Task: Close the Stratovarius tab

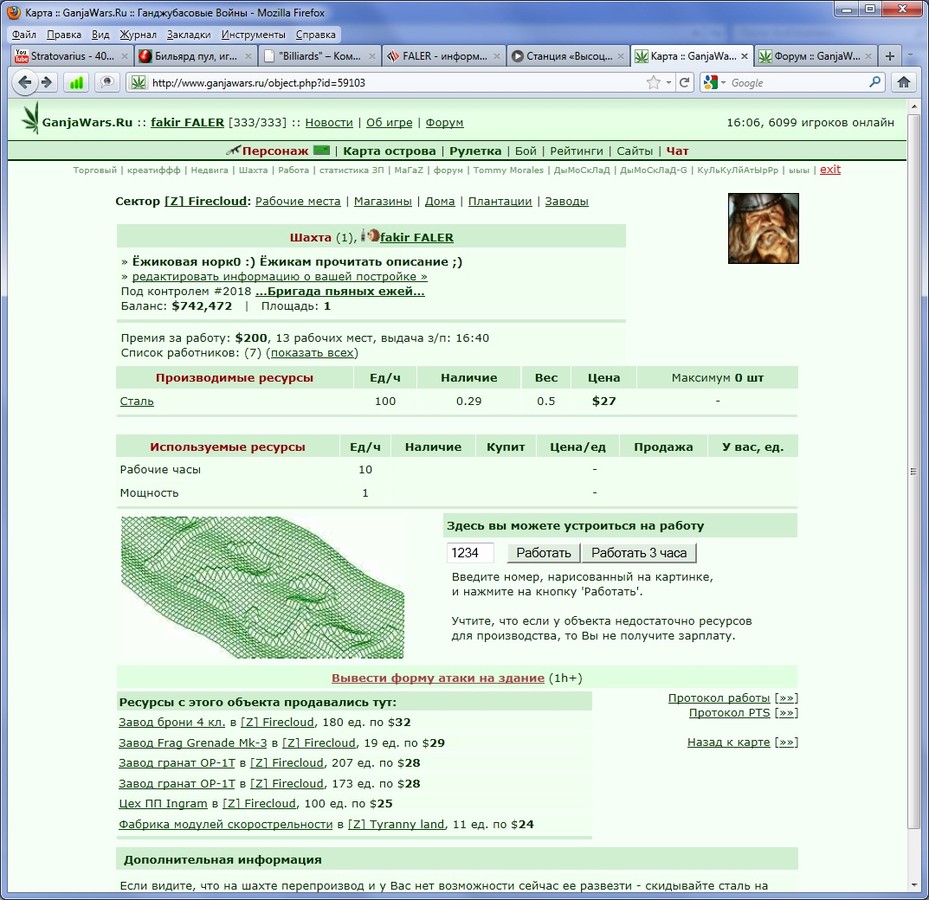Action: tap(124, 56)
